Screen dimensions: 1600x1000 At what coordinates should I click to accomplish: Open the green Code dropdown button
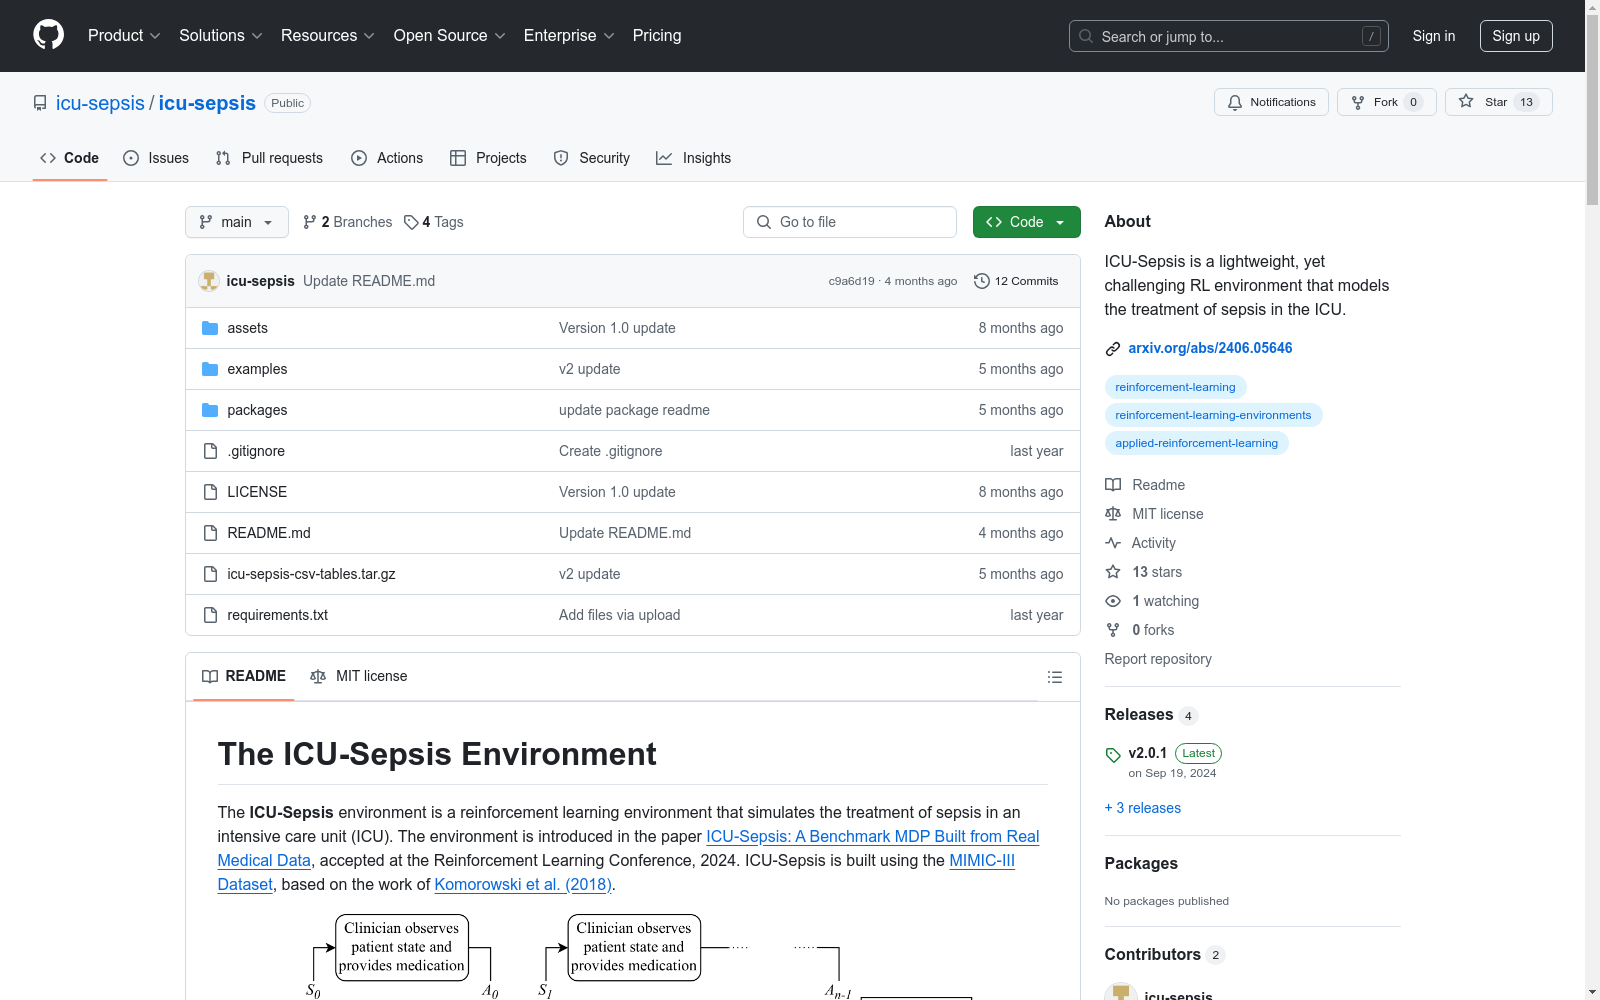tap(1026, 222)
